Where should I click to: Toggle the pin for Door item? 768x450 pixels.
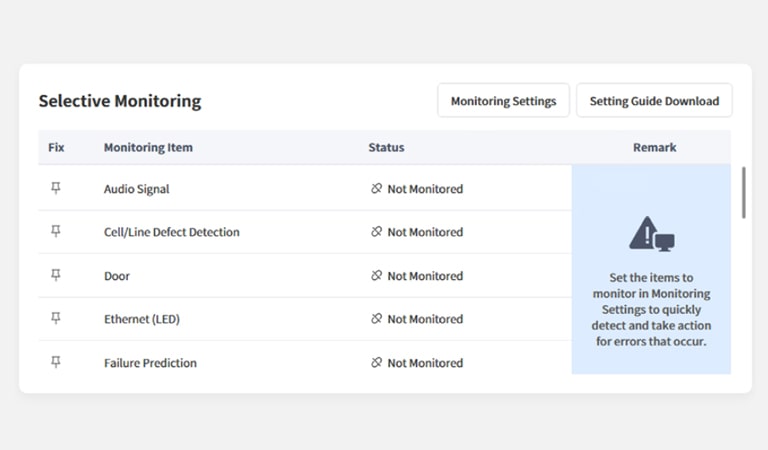click(56, 275)
